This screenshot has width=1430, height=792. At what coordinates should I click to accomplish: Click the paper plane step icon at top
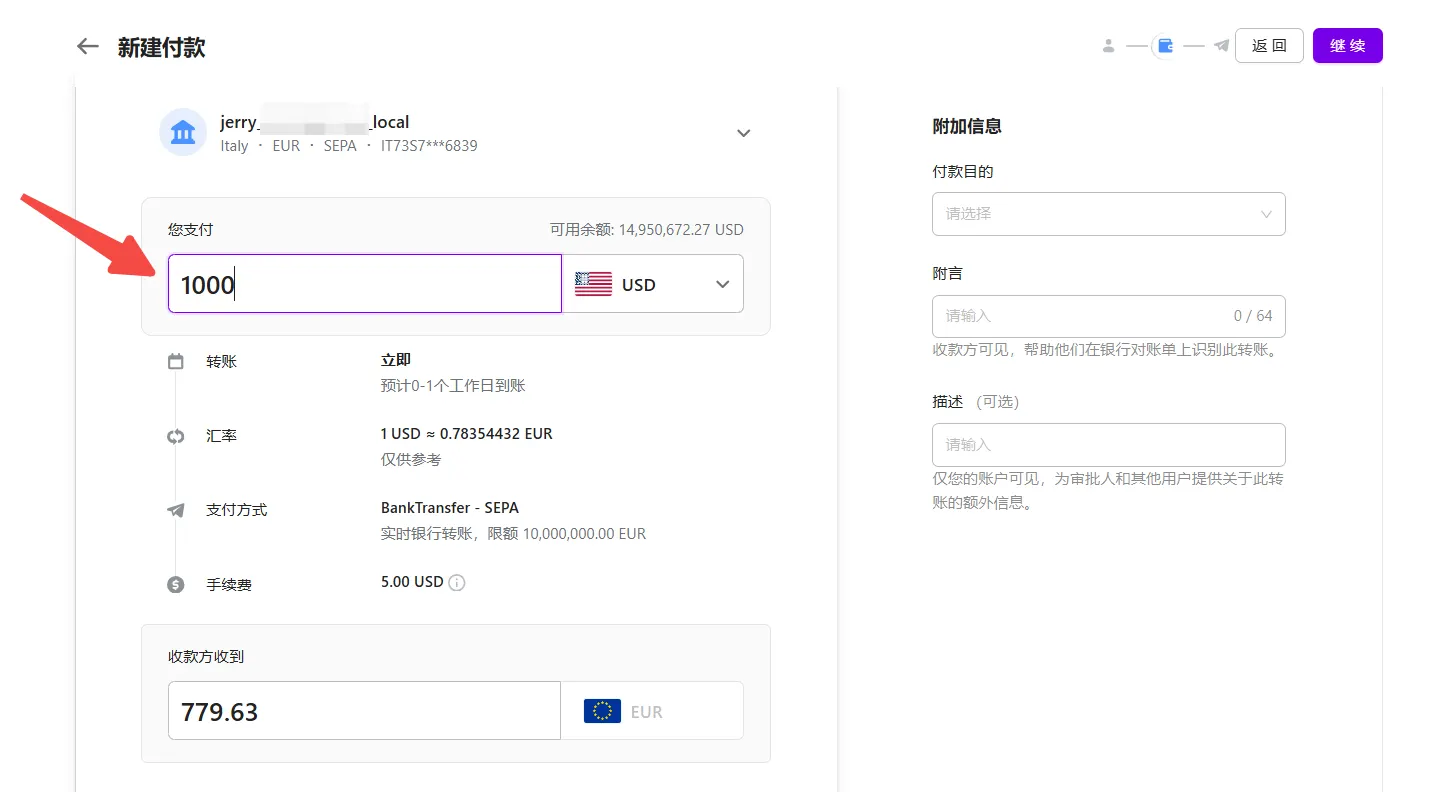(x=1221, y=45)
